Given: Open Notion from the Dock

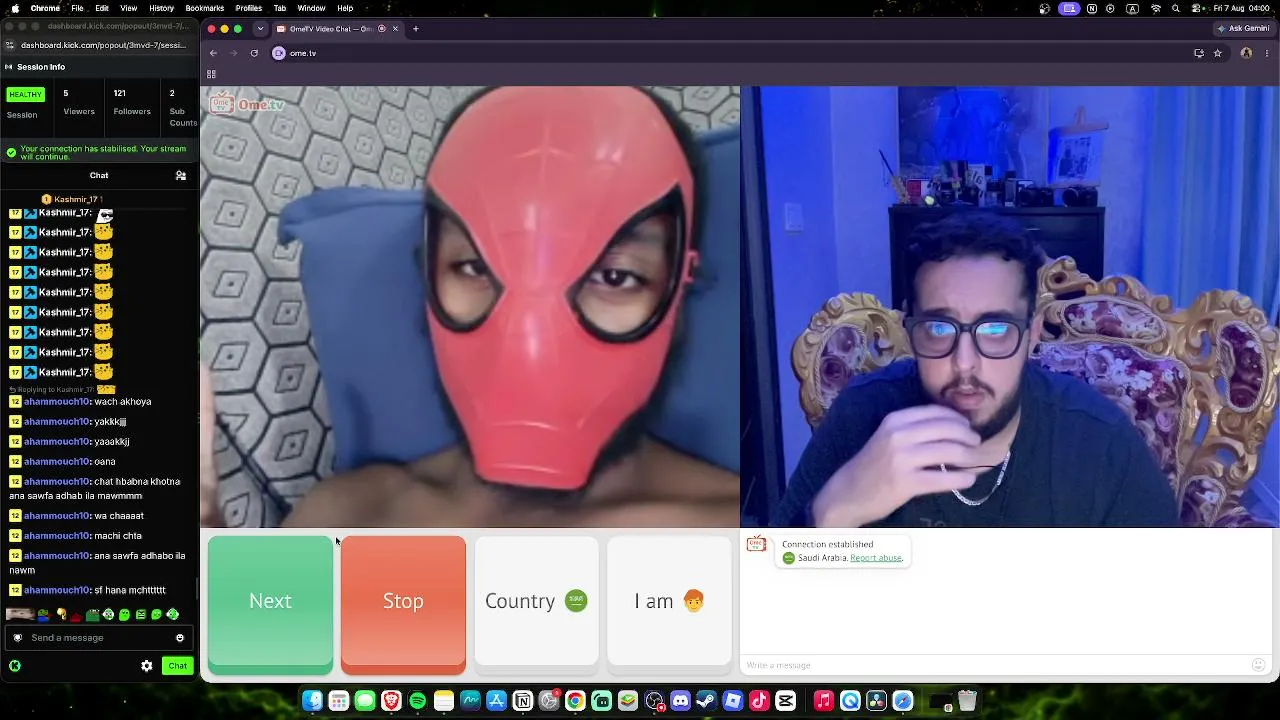Looking at the screenshot, I should click(522, 701).
